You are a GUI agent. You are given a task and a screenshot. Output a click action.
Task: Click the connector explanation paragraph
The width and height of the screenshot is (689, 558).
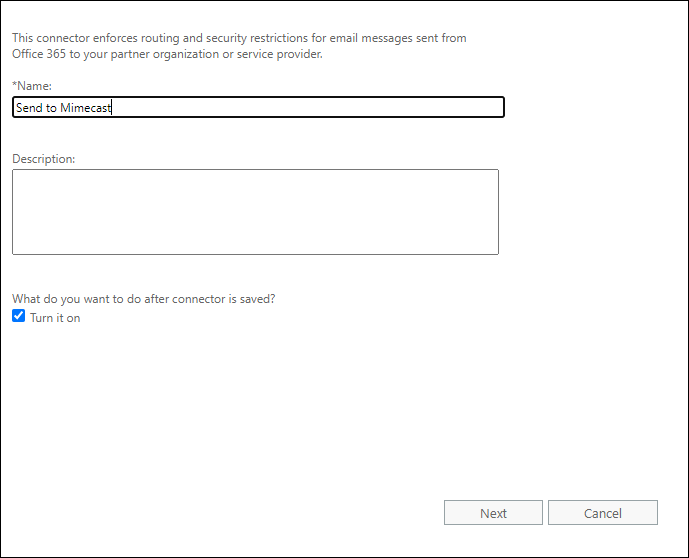tap(239, 46)
